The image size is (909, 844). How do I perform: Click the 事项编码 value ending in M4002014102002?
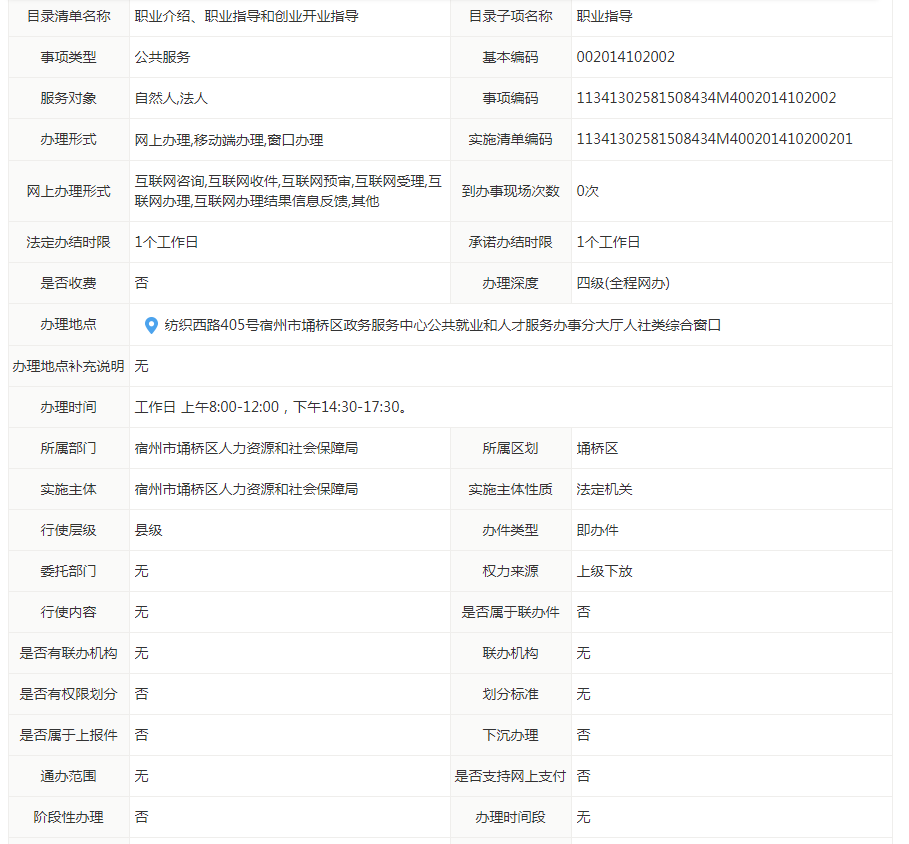tap(706, 98)
